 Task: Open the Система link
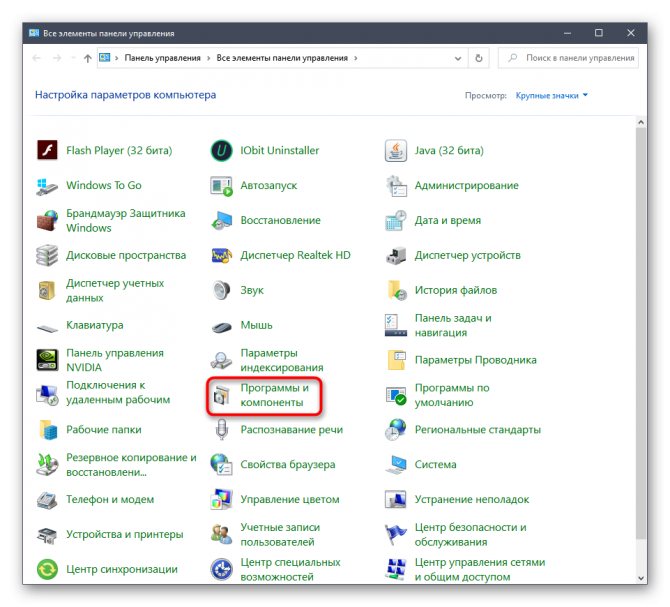(435, 464)
